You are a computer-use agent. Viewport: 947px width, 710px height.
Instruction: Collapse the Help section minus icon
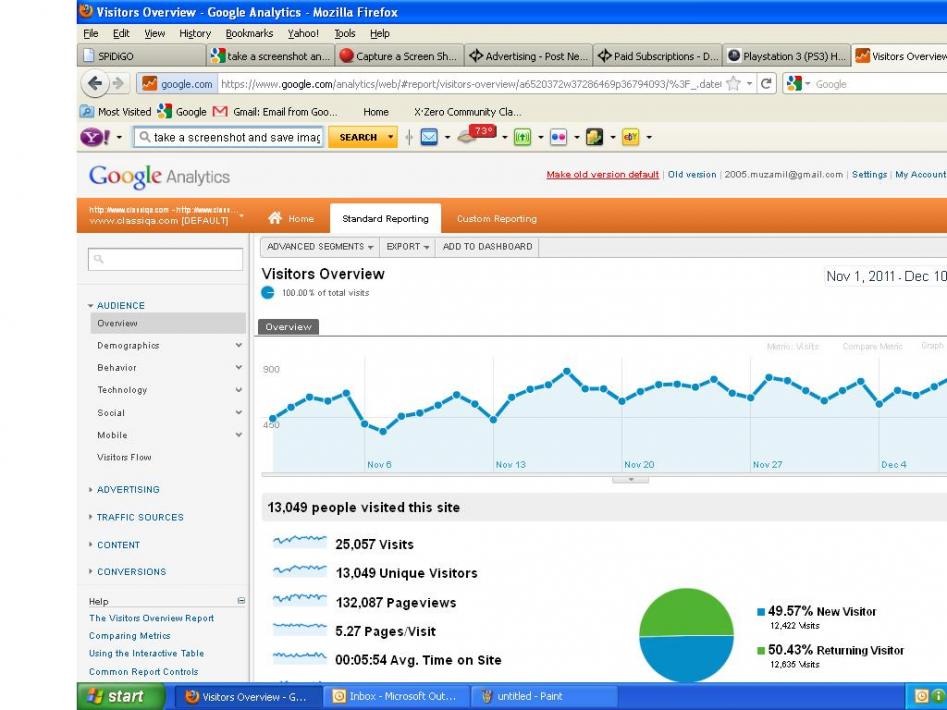click(241, 601)
